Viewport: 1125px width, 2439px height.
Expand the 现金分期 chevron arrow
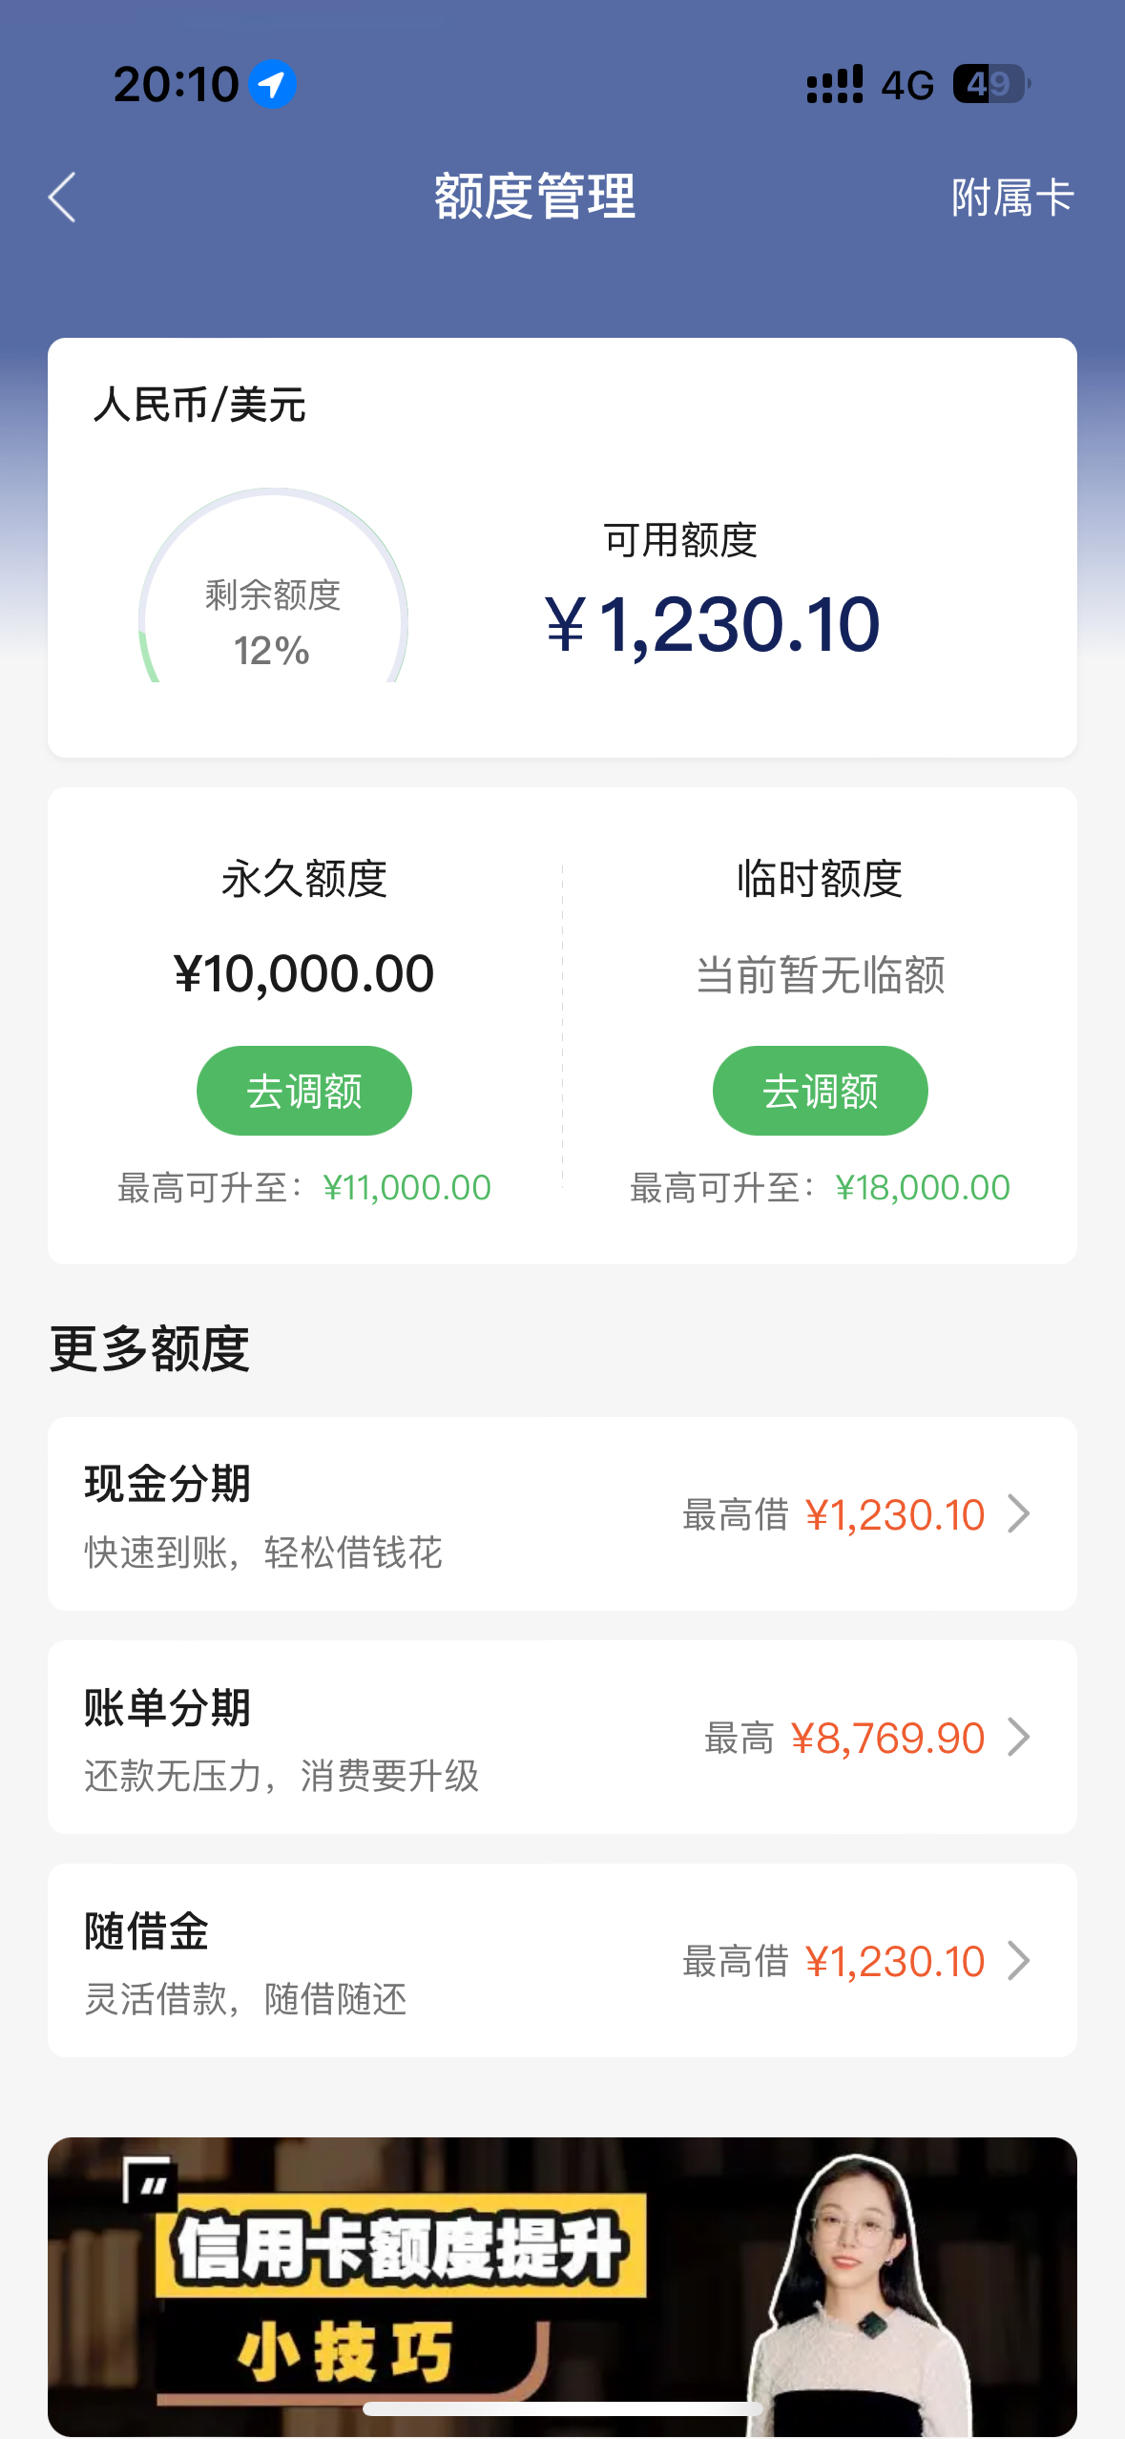(x=1018, y=1514)
